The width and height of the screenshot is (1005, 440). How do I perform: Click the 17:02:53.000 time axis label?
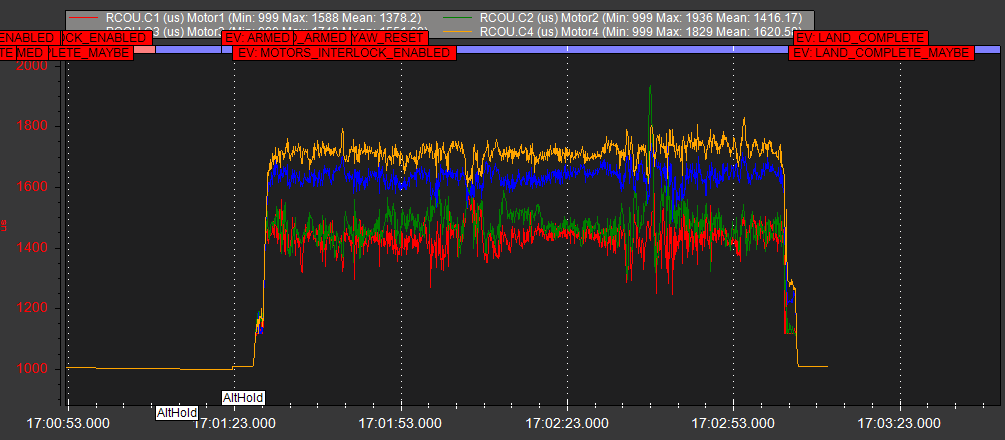pyautogui.click(x=733, y=423)
